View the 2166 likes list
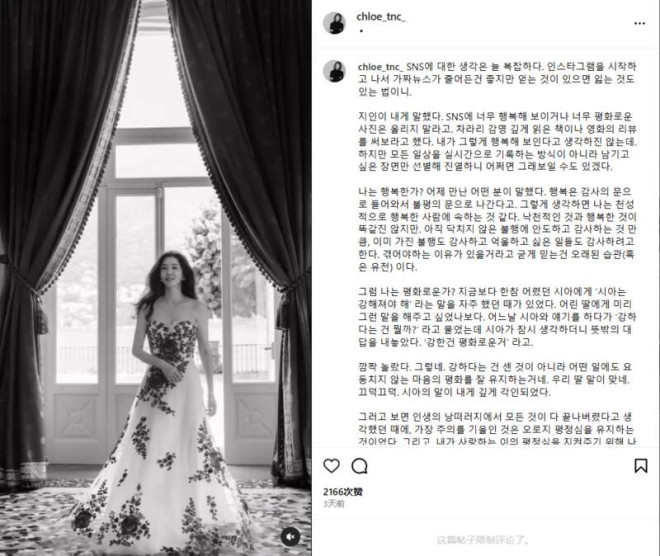660x556 pixels. click(x=343, y=492)
